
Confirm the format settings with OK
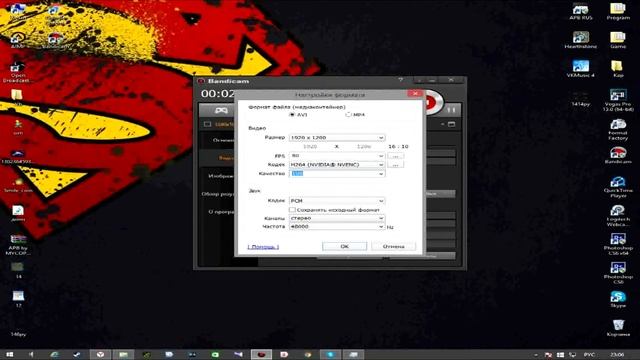point(344,247)
